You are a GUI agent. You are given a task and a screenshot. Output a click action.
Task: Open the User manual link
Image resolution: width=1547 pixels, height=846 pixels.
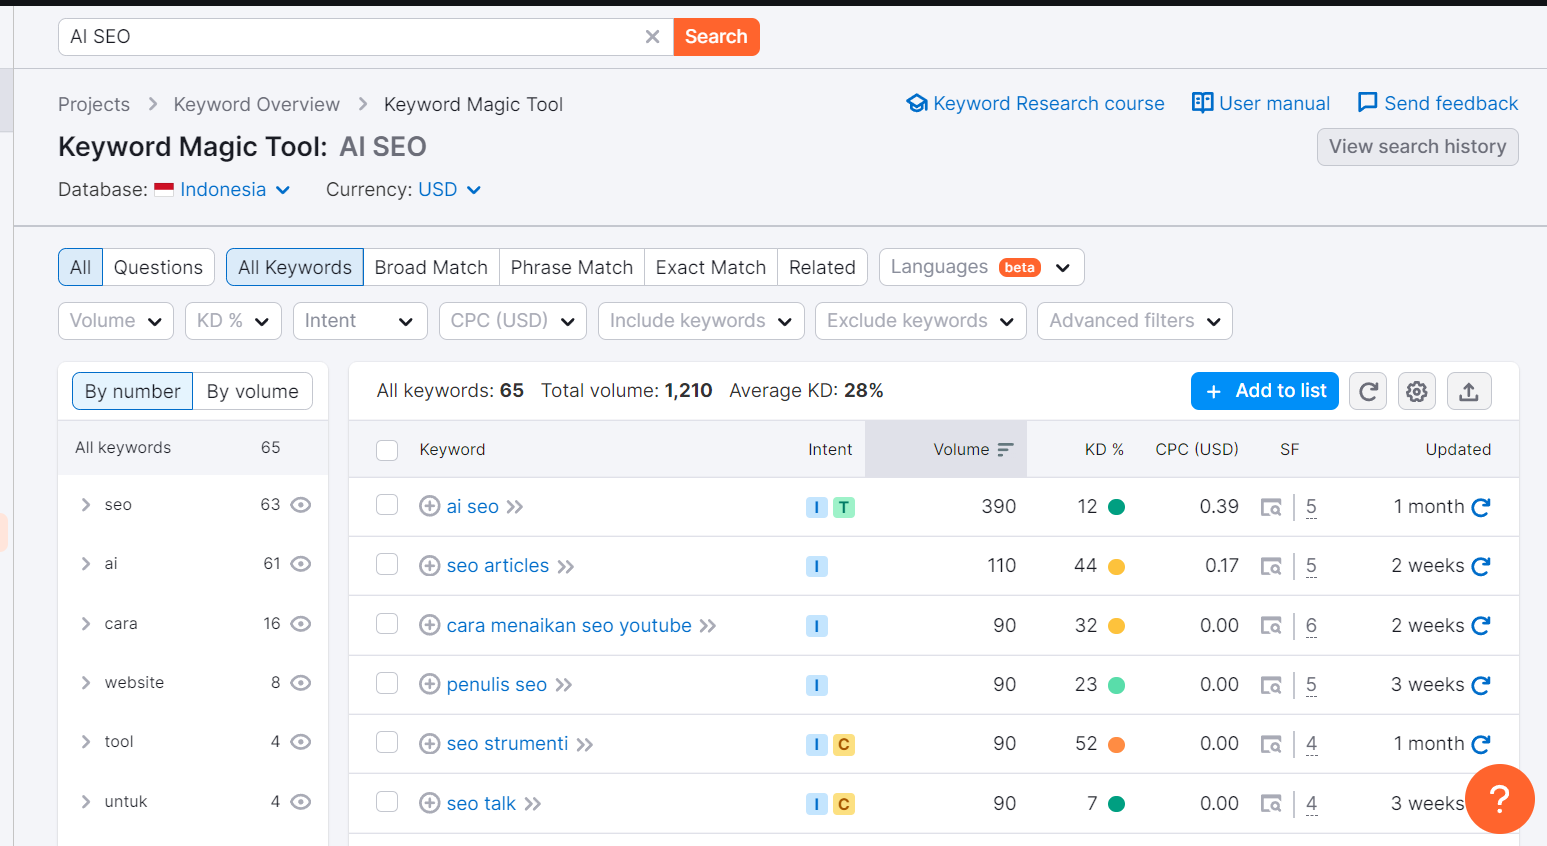pos(1261,103)
